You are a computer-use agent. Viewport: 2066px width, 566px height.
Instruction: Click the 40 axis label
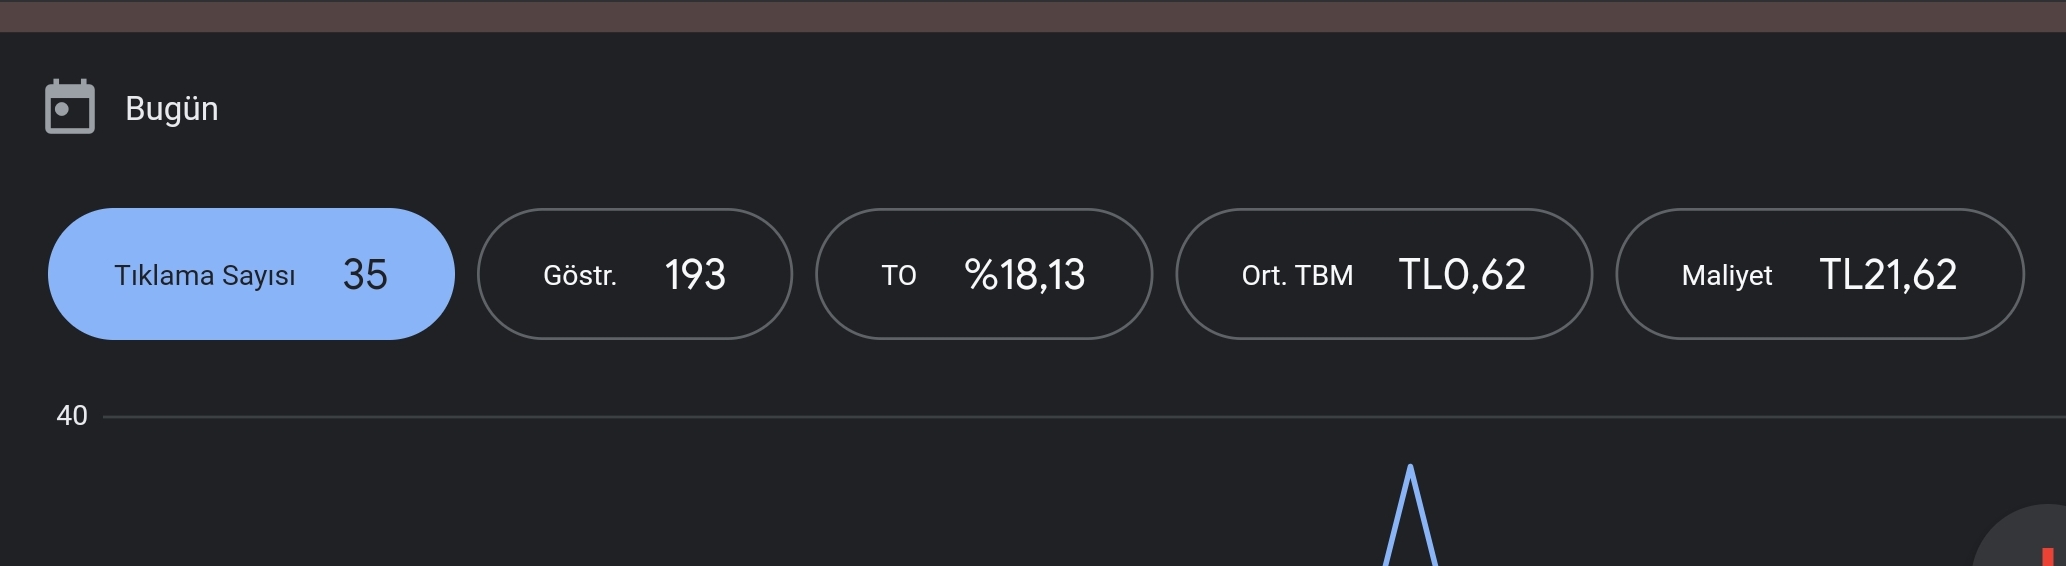[72, 416]
